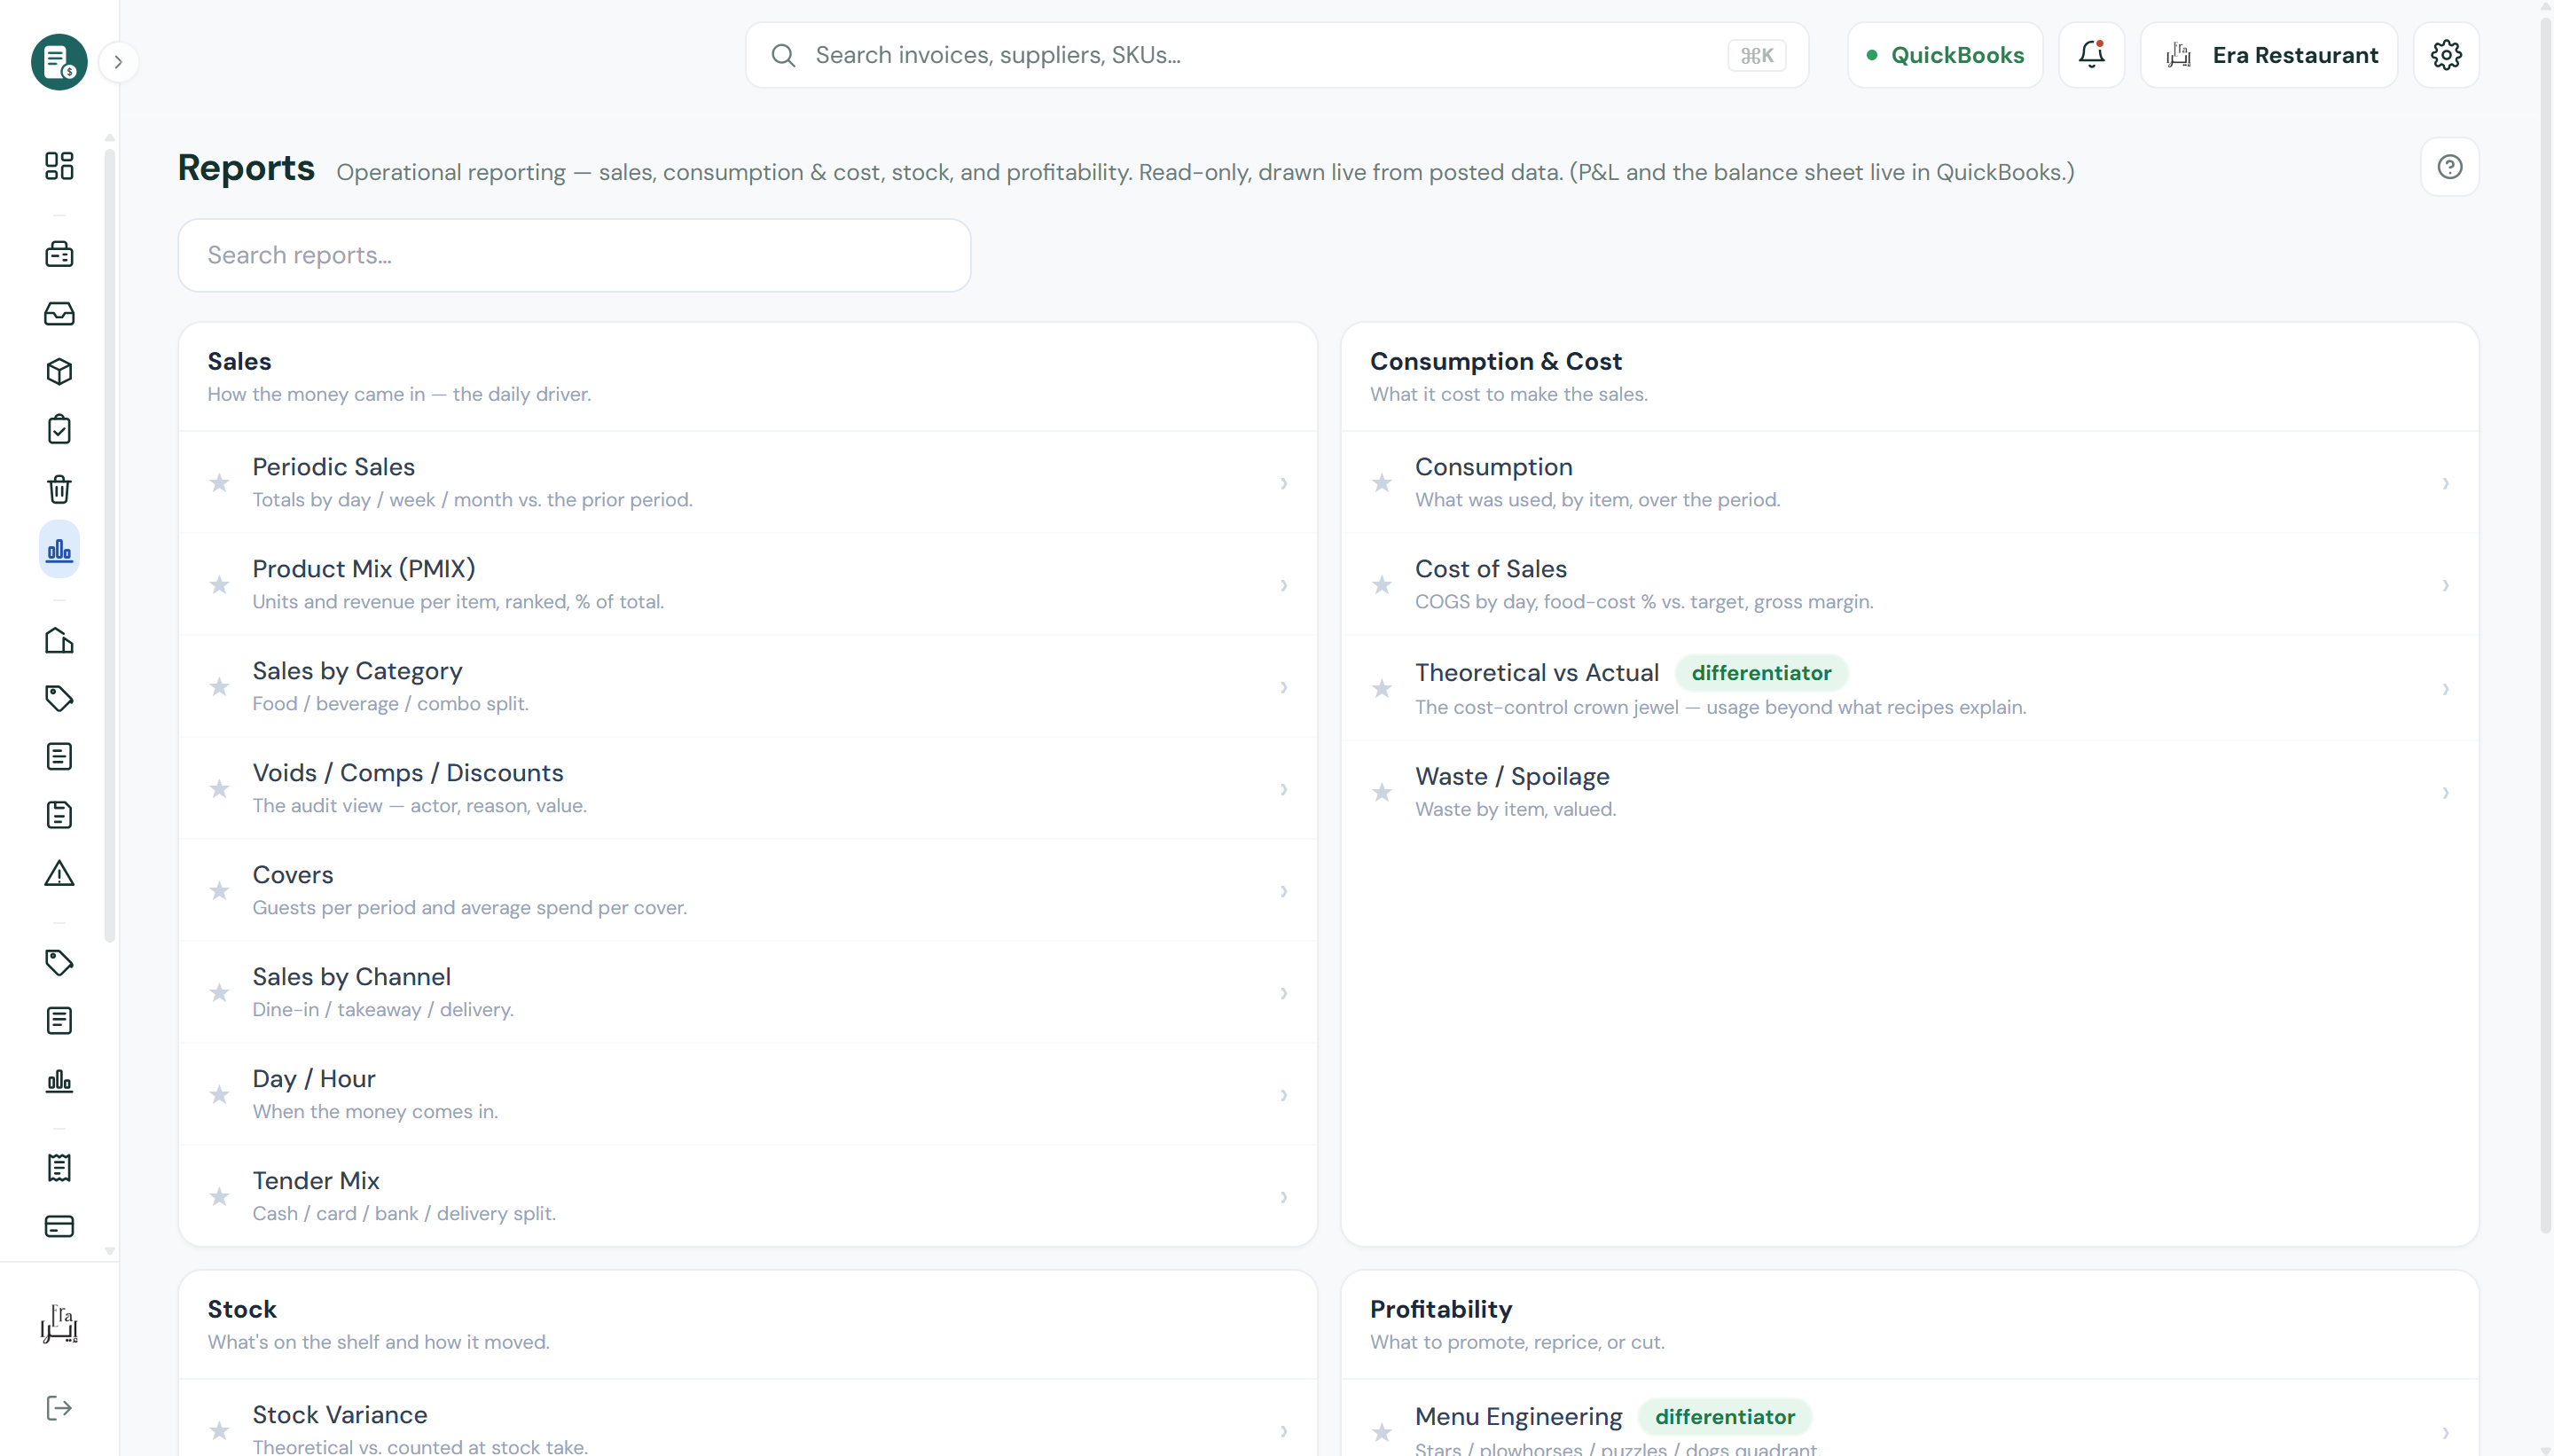Focus the Search invoices, suppliers, SKUs field
Screen dimensions: 2554x1456
[1277, 55]
